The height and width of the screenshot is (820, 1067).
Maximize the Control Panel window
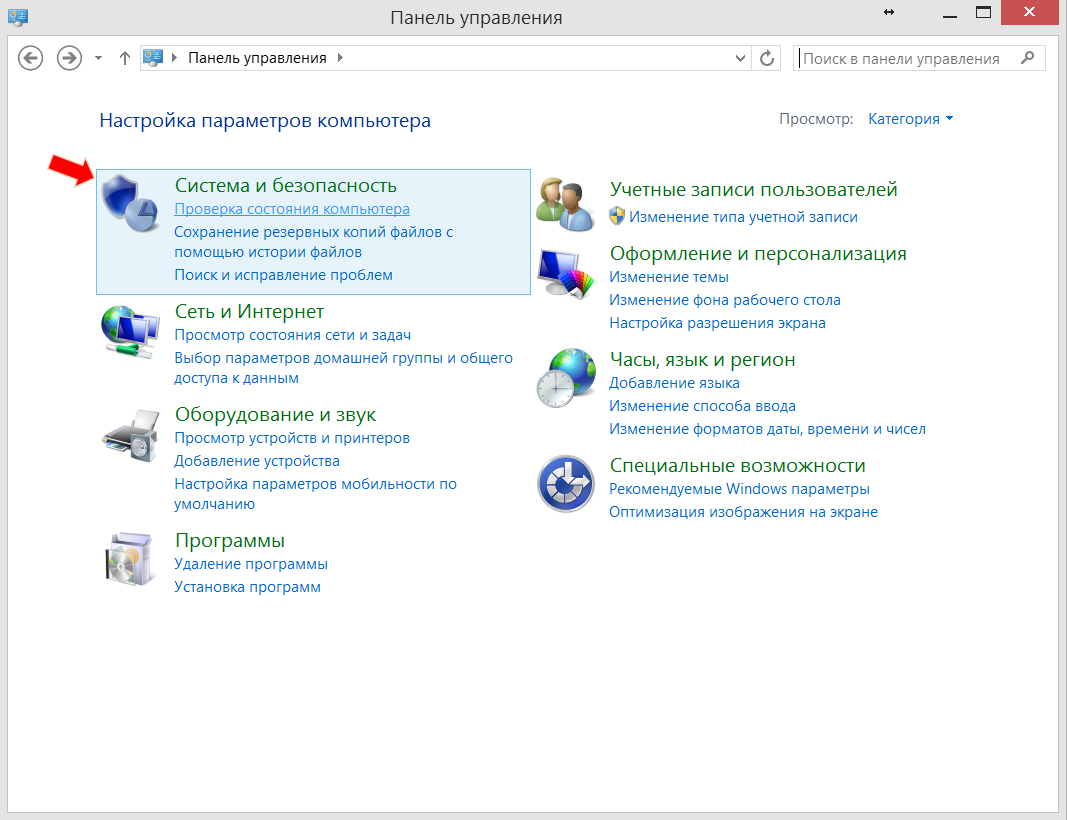(983, 13)
